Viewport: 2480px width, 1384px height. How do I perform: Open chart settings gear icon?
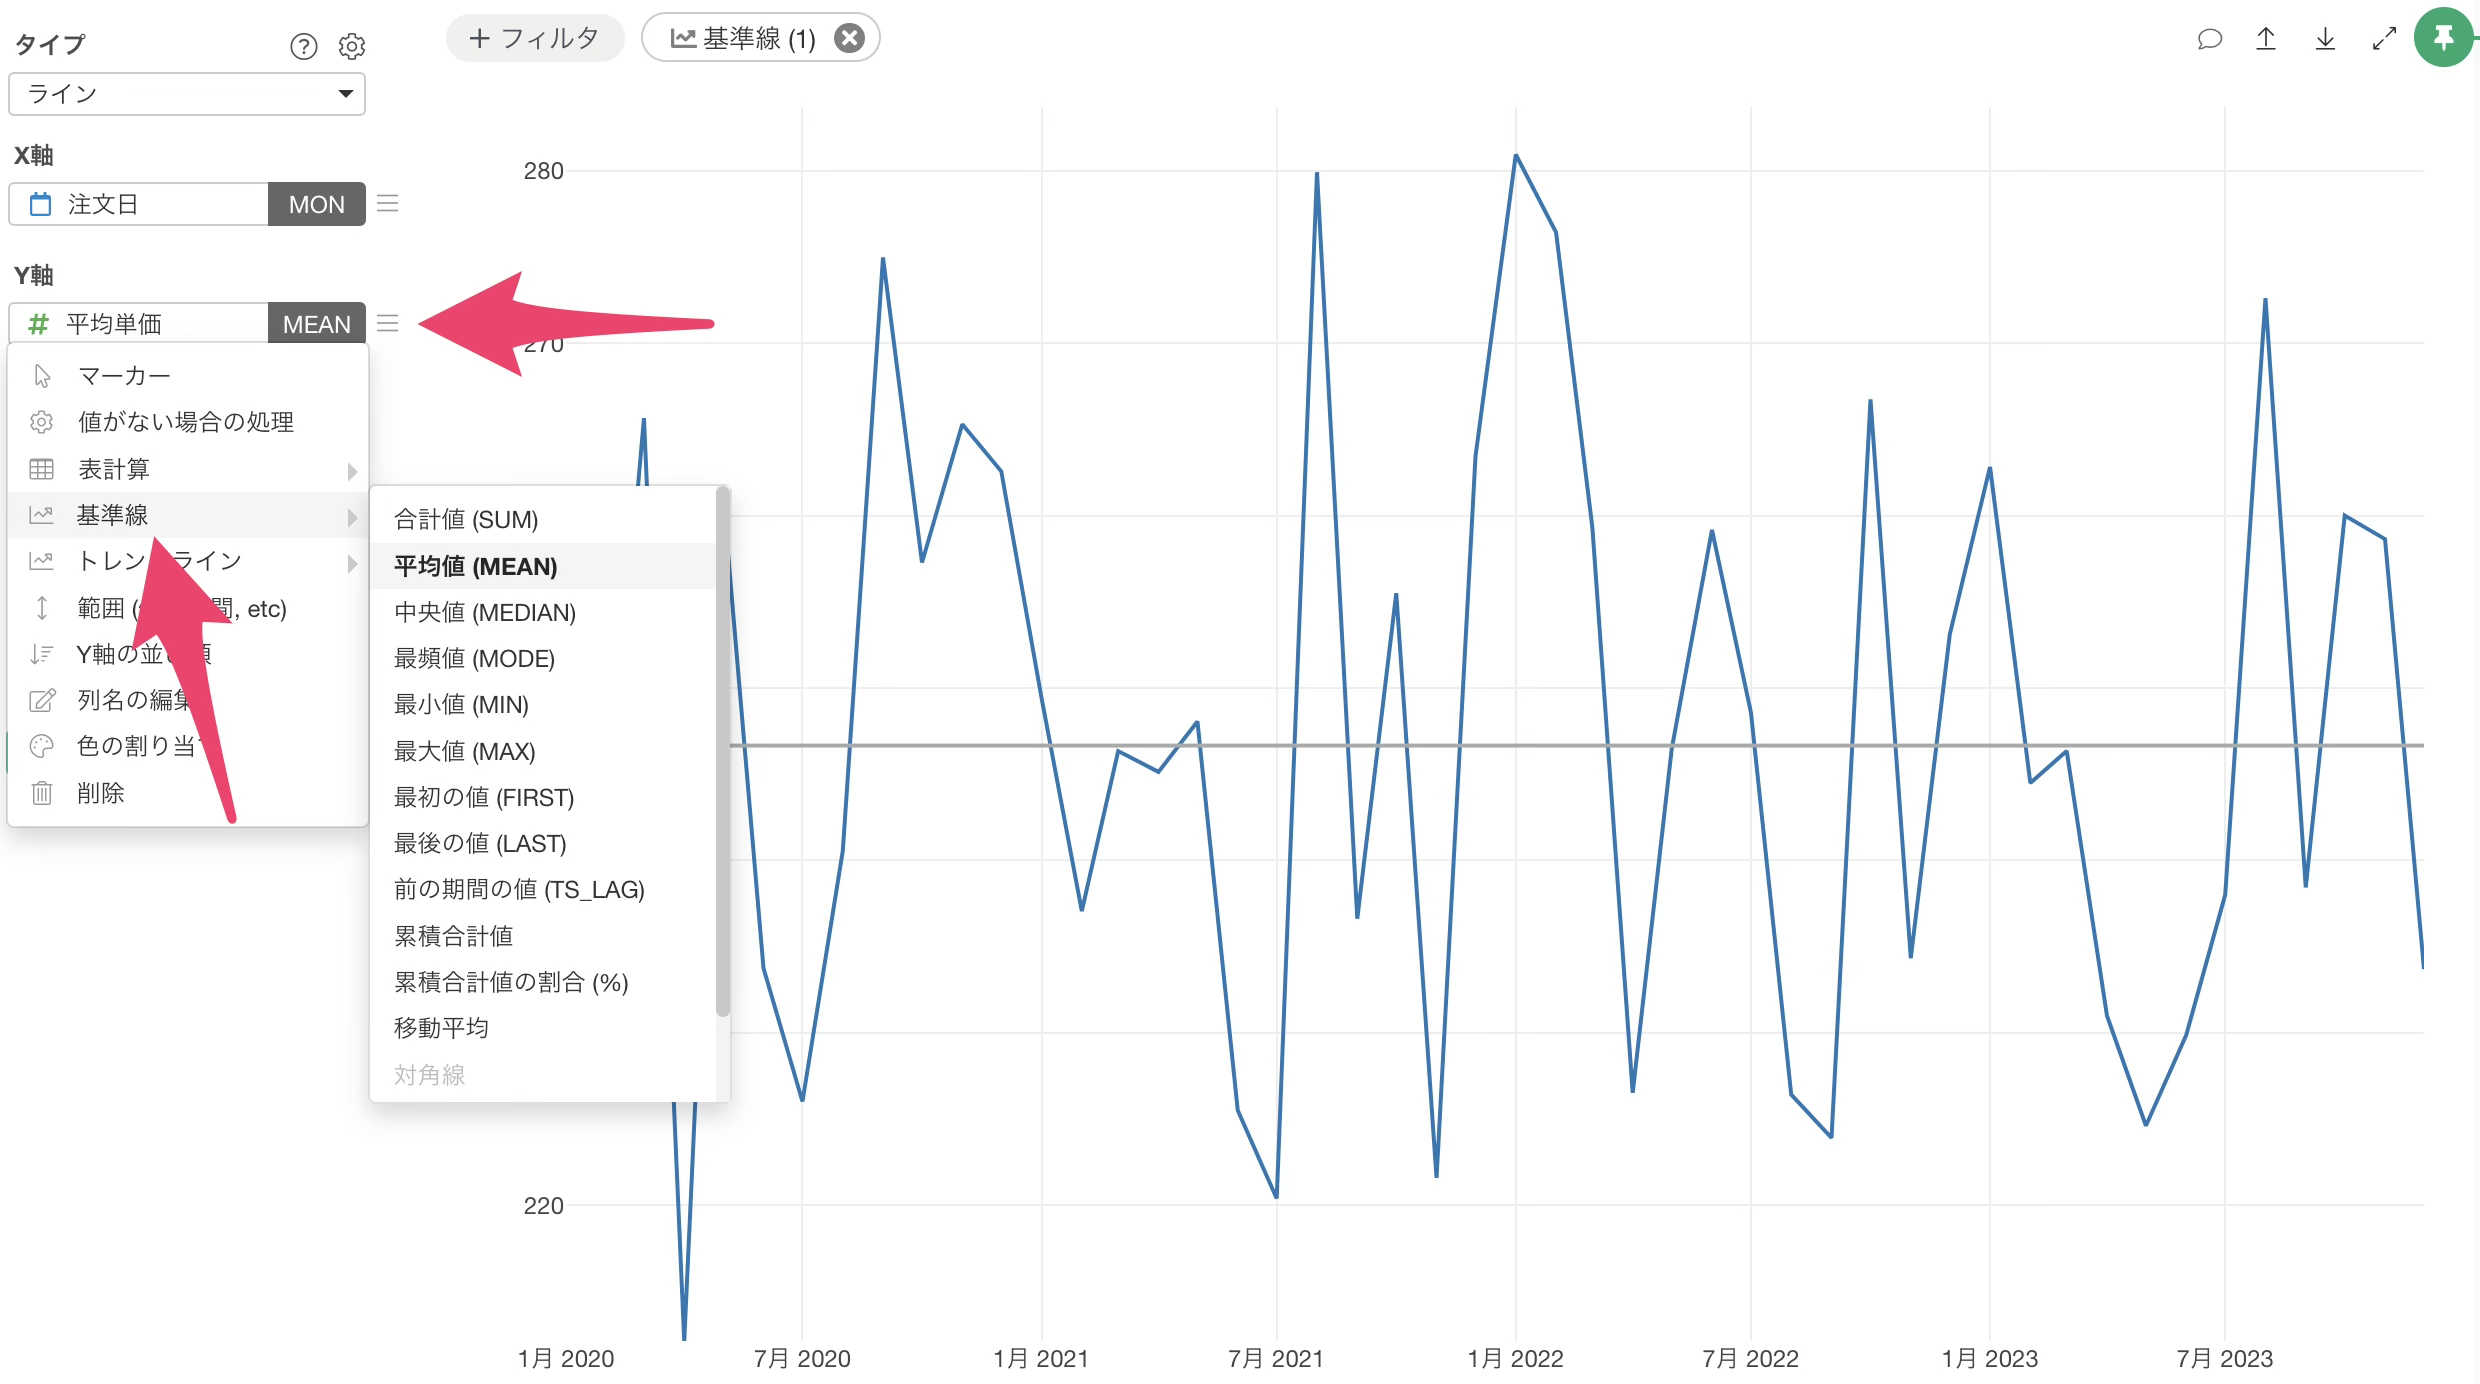tap(352, 46)
